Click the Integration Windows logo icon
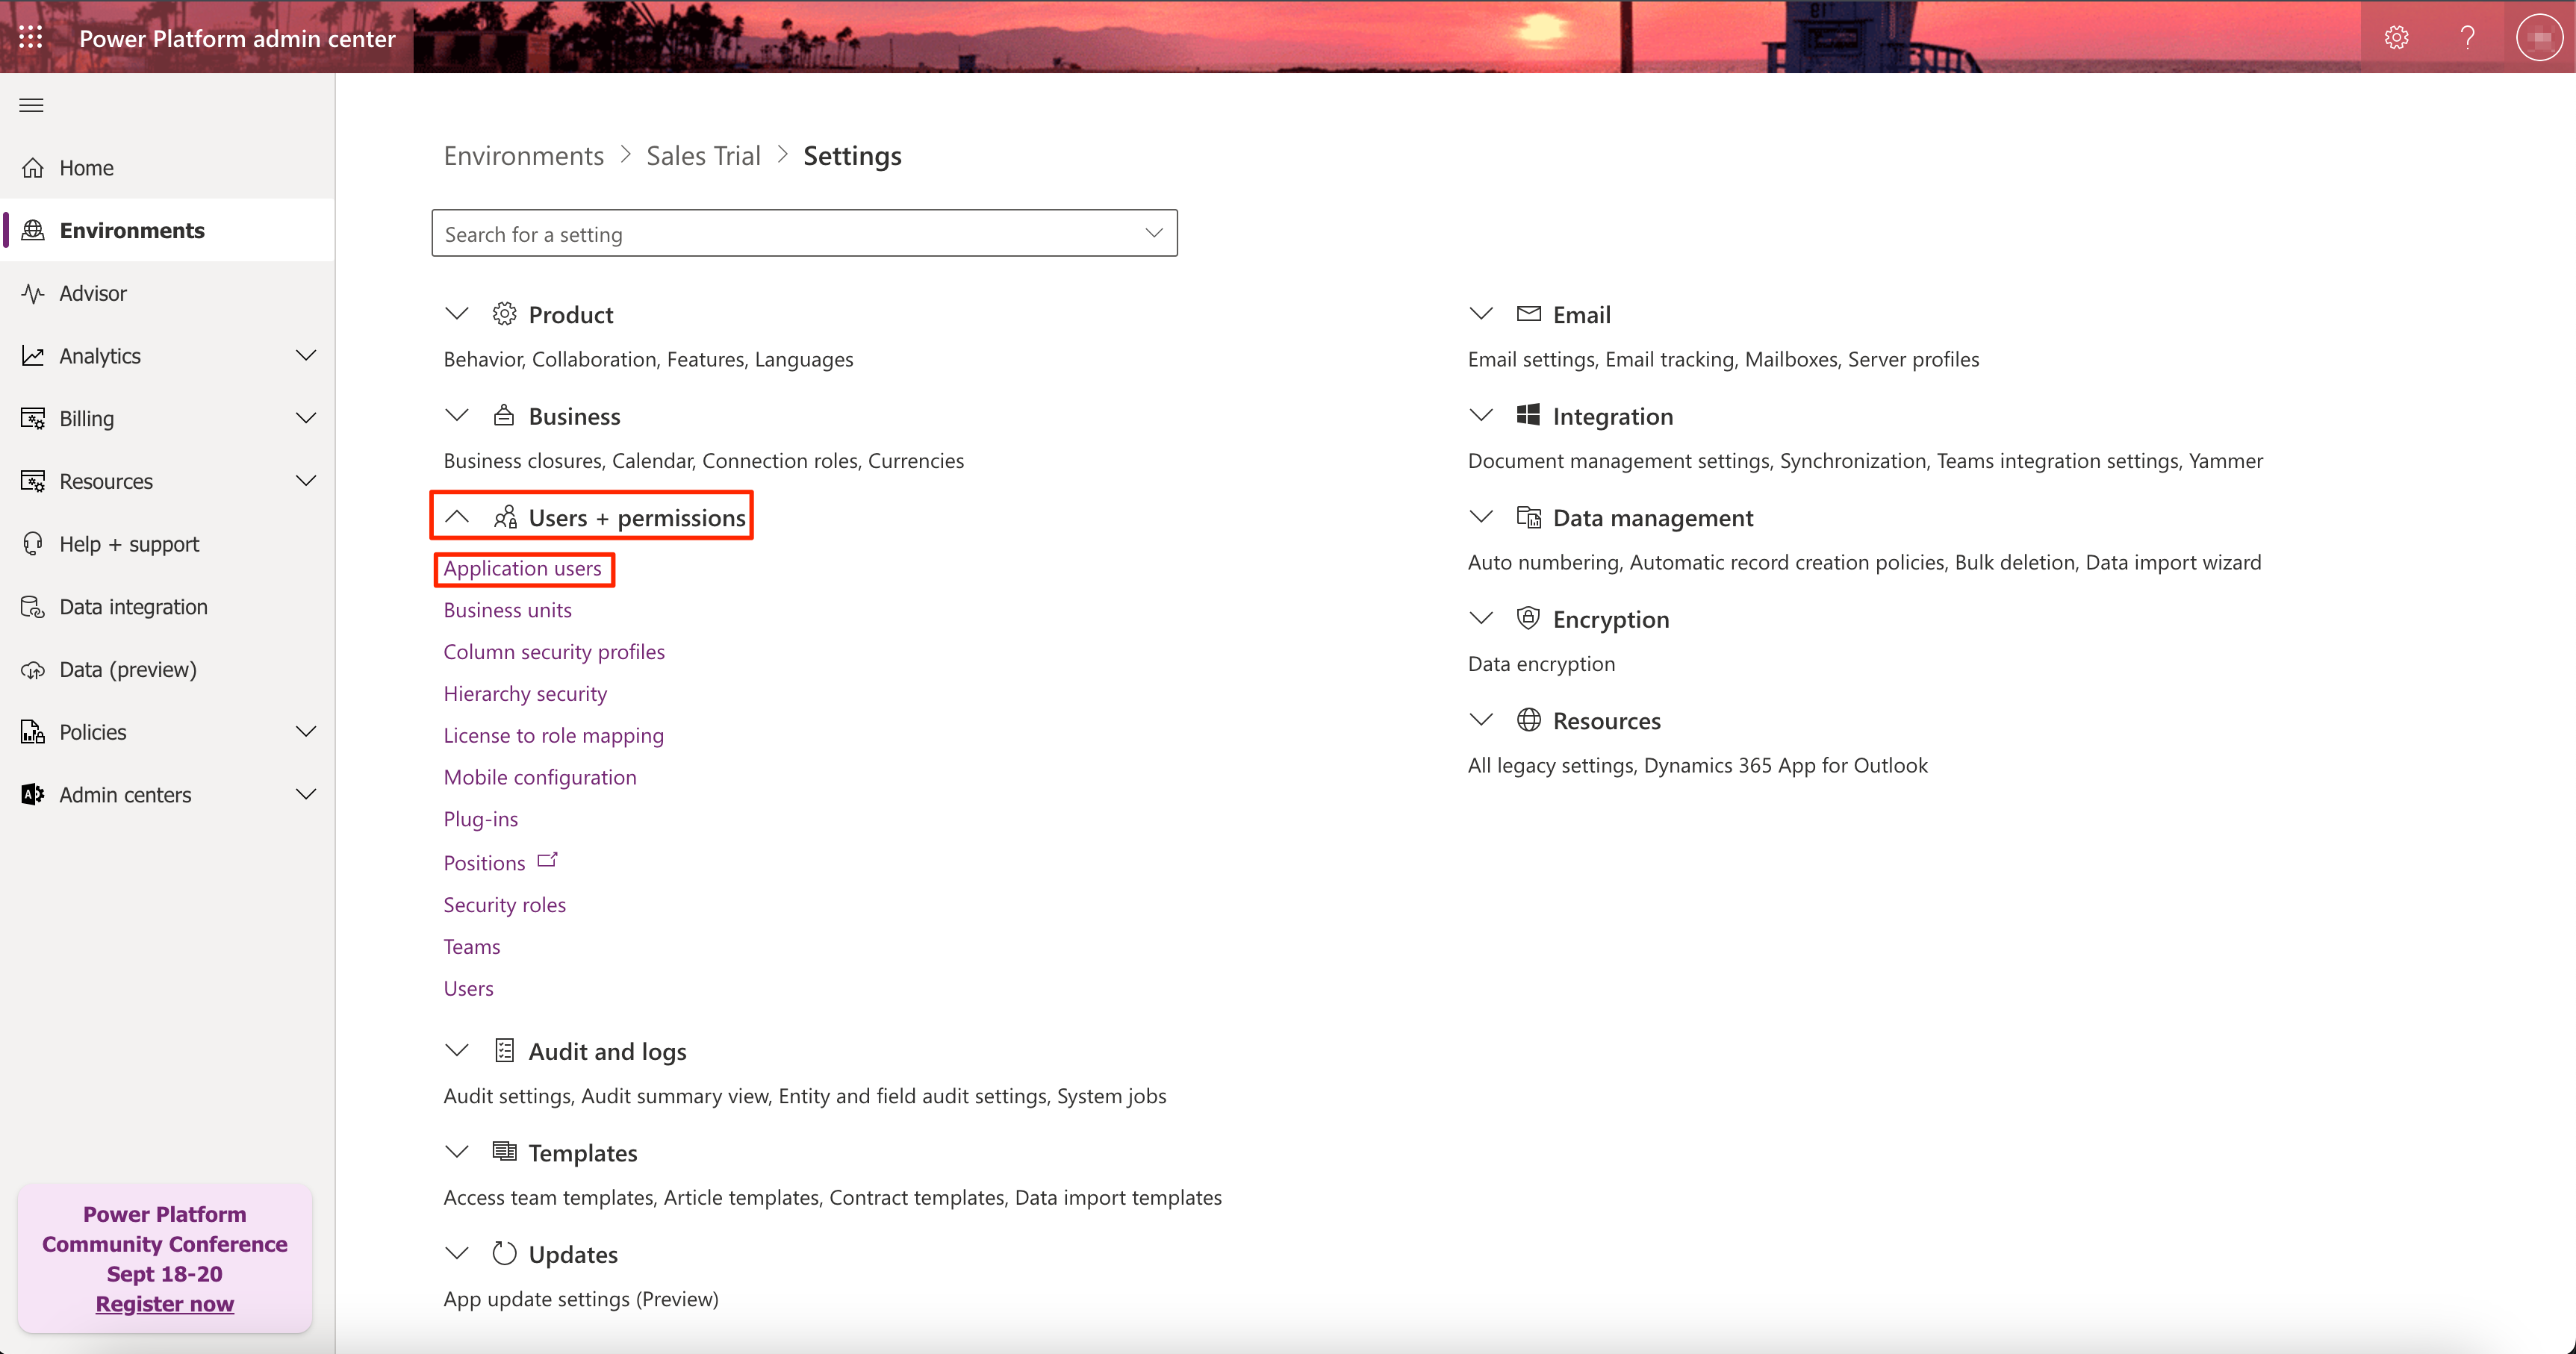Screen dimensions: 2576x1354 pyautogui.click(x=1528, y=415)
